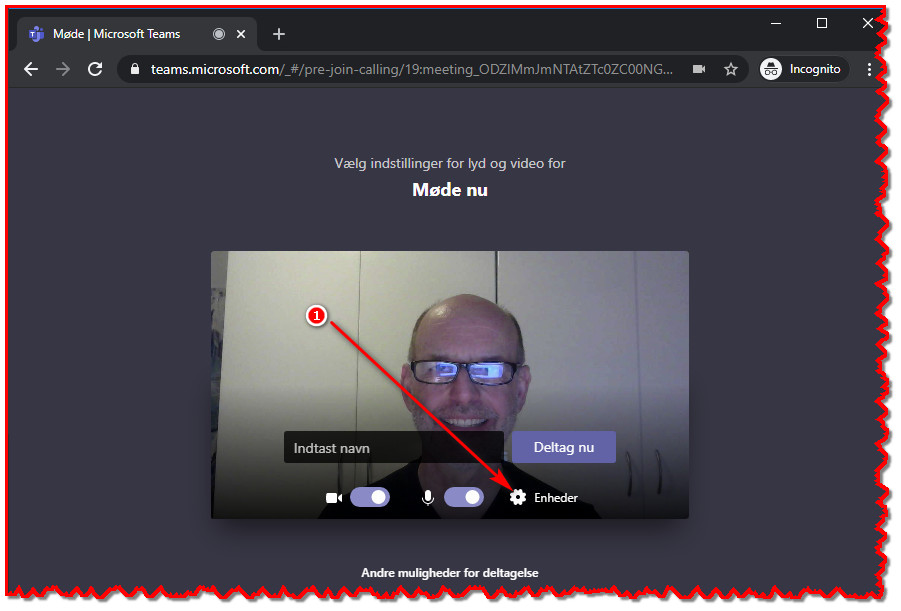The width and height of the screenshot is (901, 611).
Task: Click the video camera icon
Action: [334, 498]
